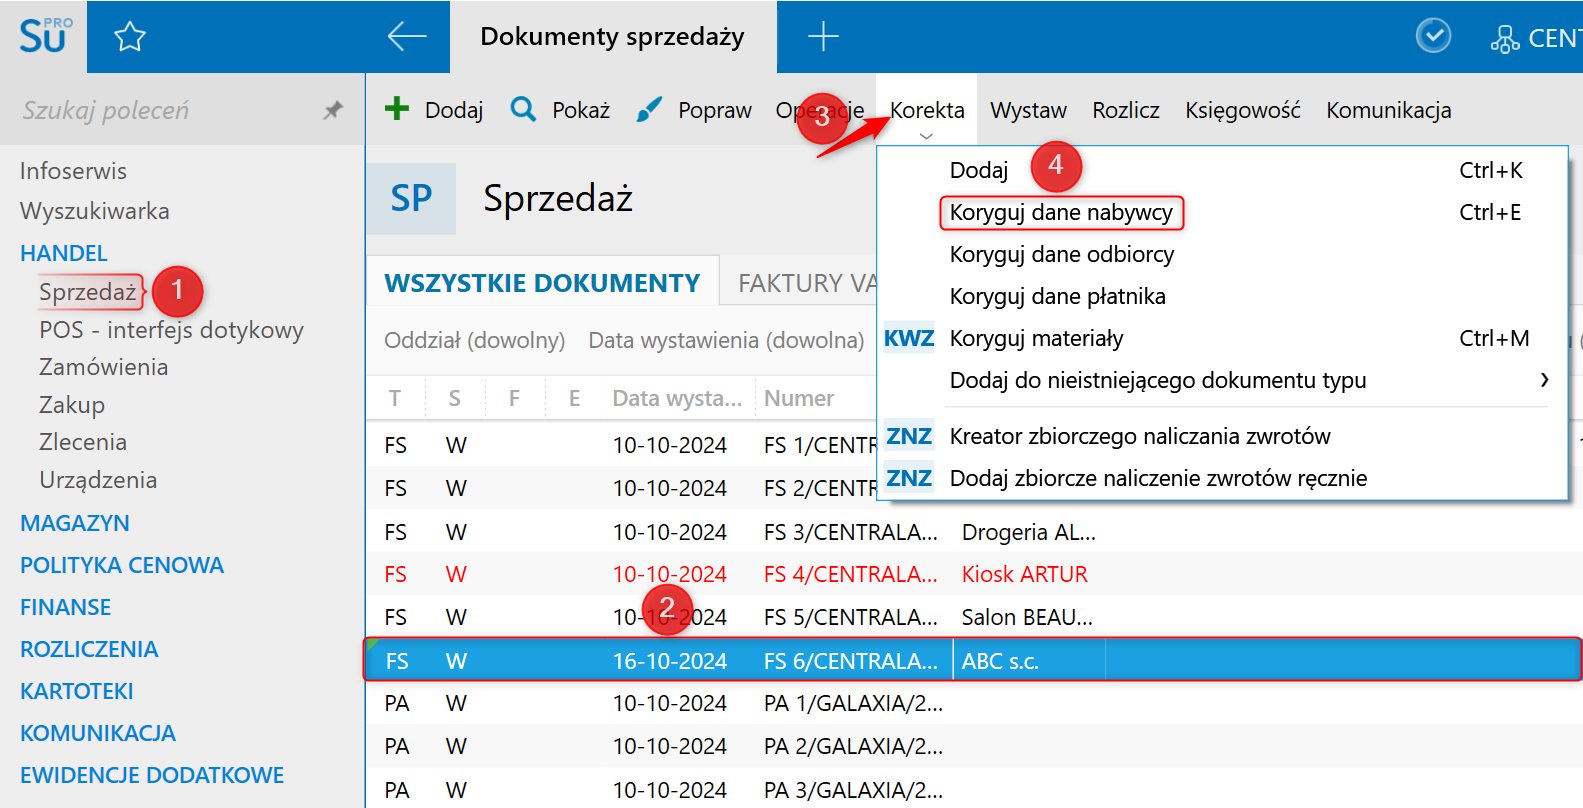
Task: Expand the POLITYKA CENOWA section
Action: tap(122, 565)
